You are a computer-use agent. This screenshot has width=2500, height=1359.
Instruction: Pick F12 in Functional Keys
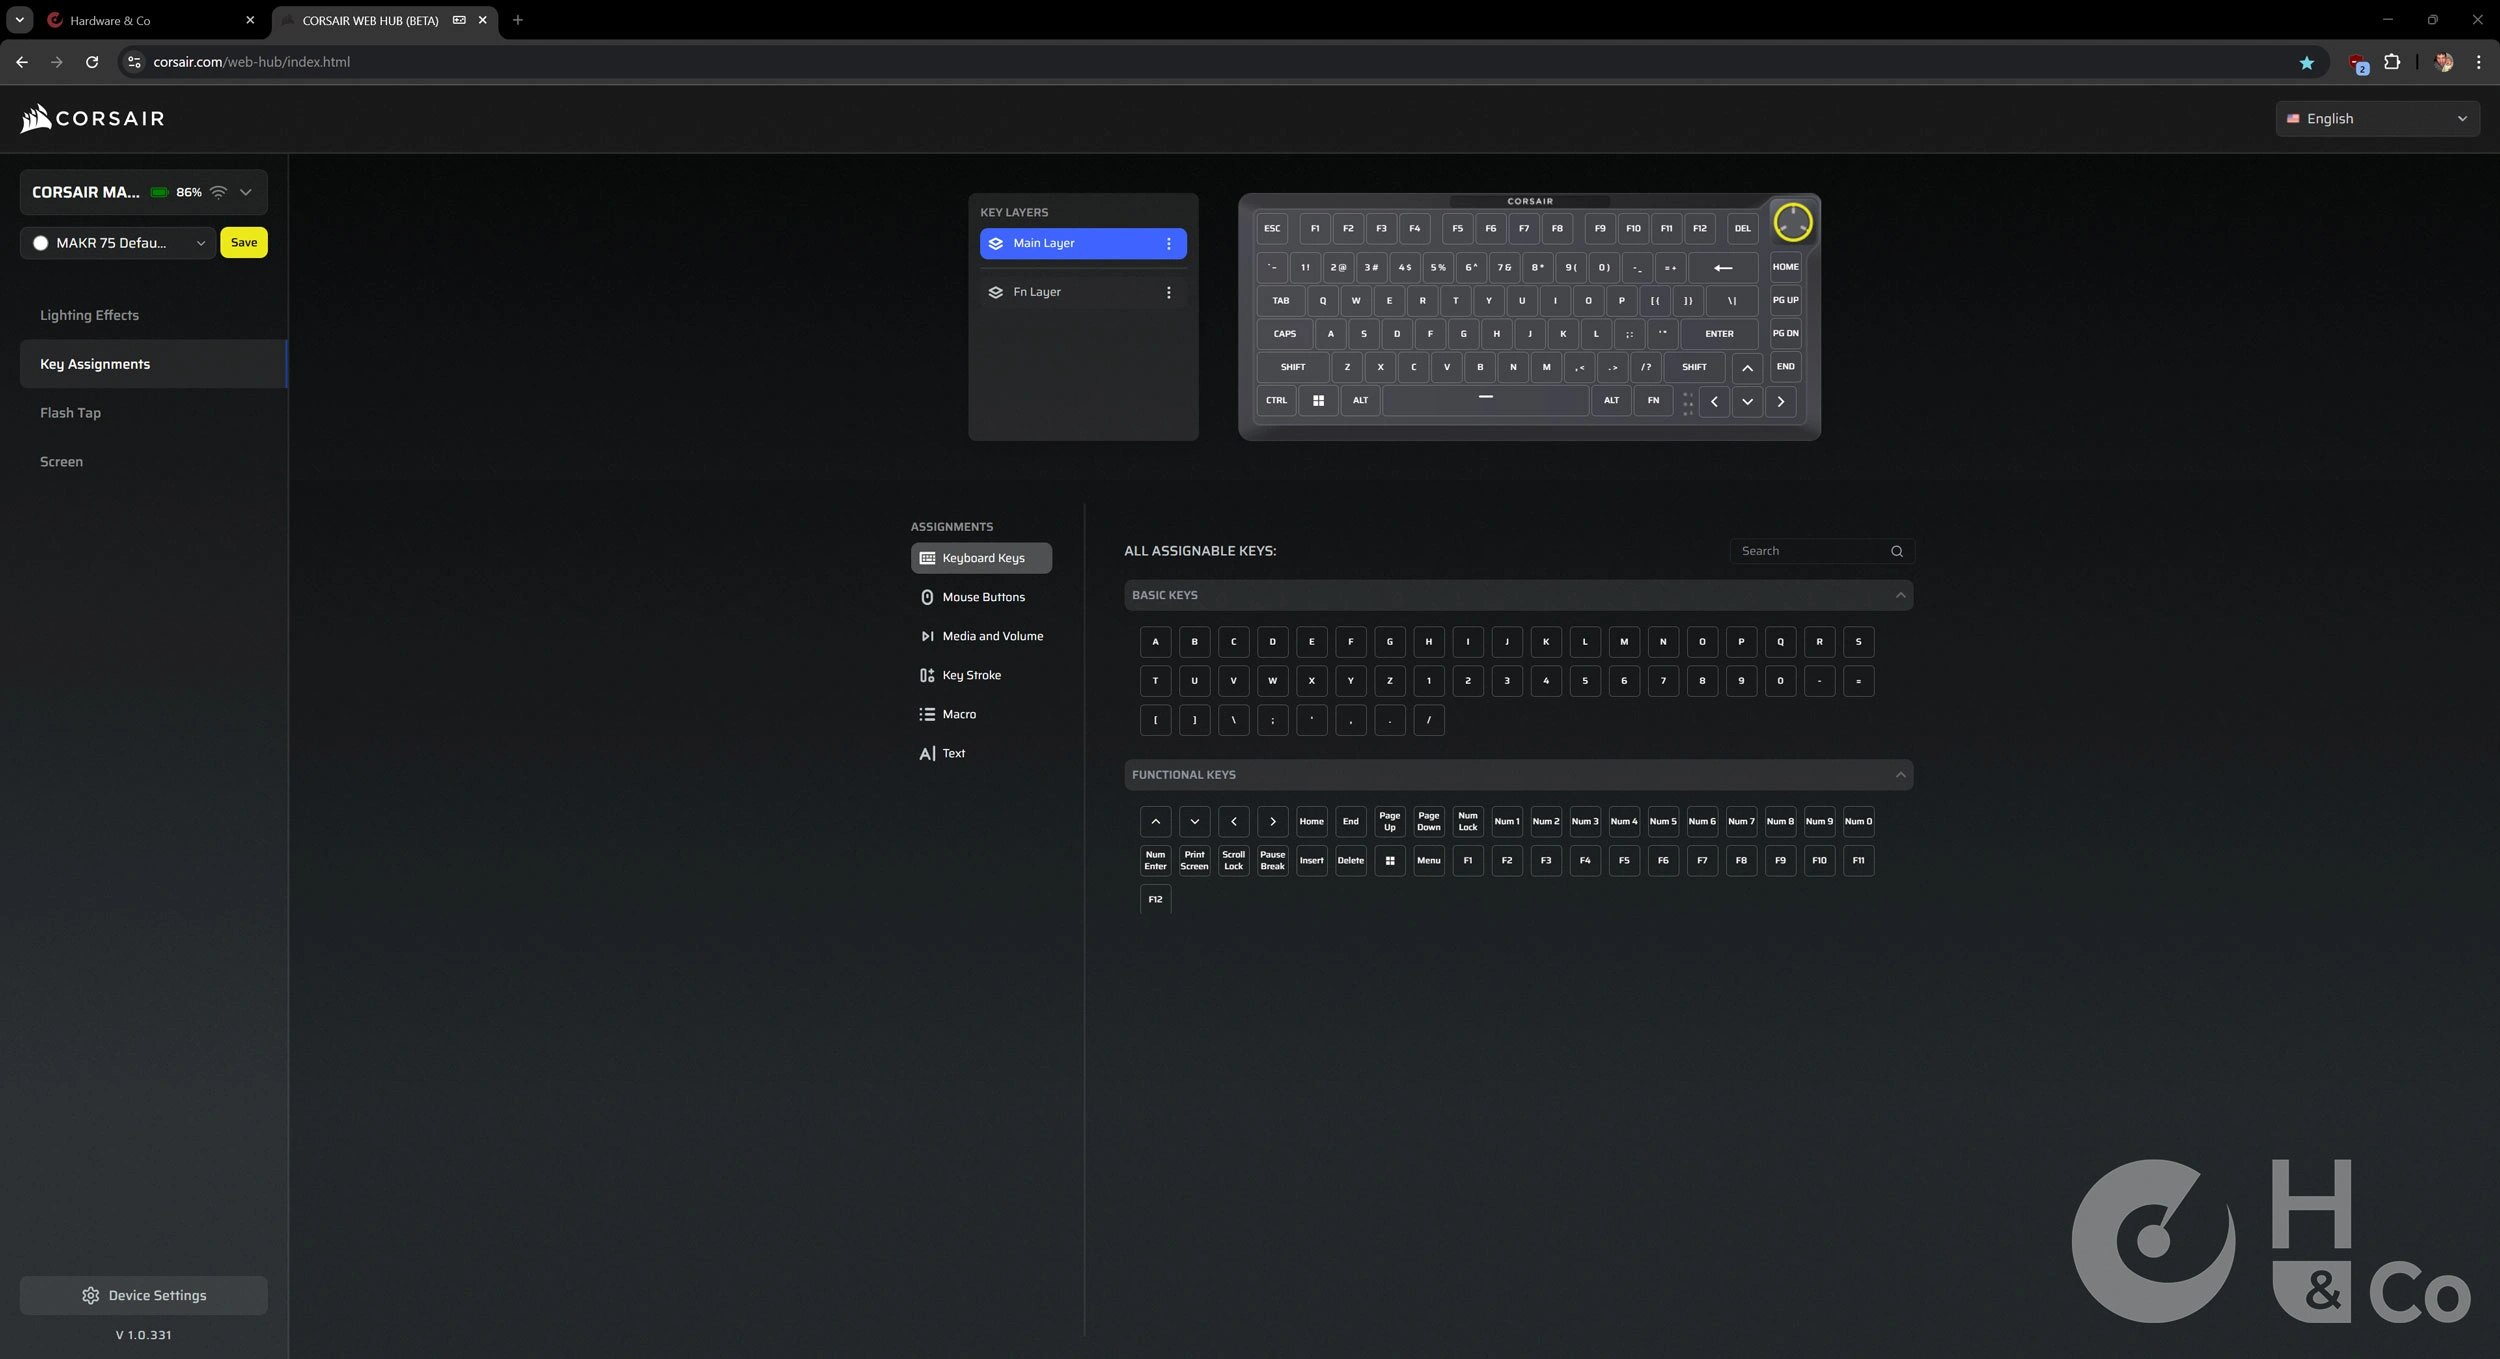tap(1155, 900)
